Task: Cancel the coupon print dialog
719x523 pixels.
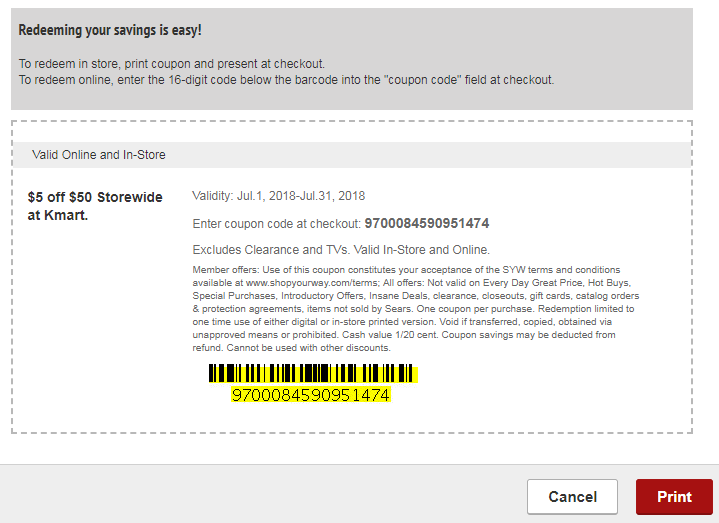Action: click(572, 497)
